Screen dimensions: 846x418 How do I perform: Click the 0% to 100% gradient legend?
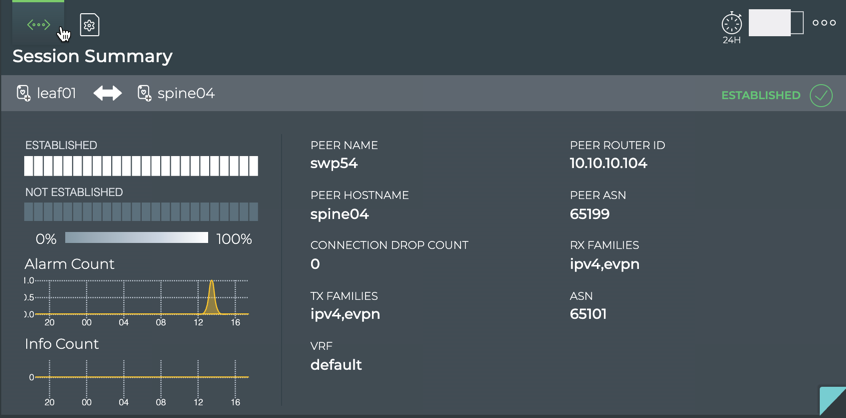(136, 238)
